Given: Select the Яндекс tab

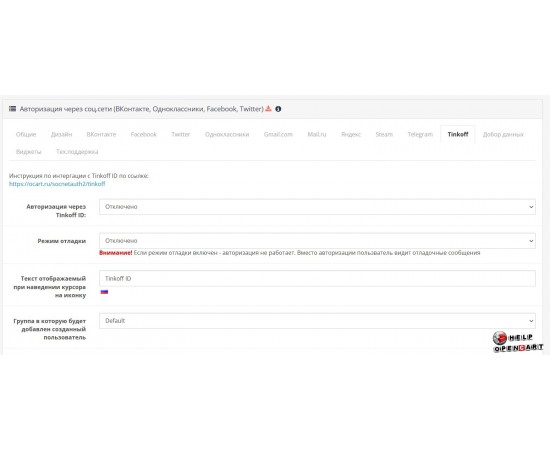Looking at the screenshot, I should 351,134.
